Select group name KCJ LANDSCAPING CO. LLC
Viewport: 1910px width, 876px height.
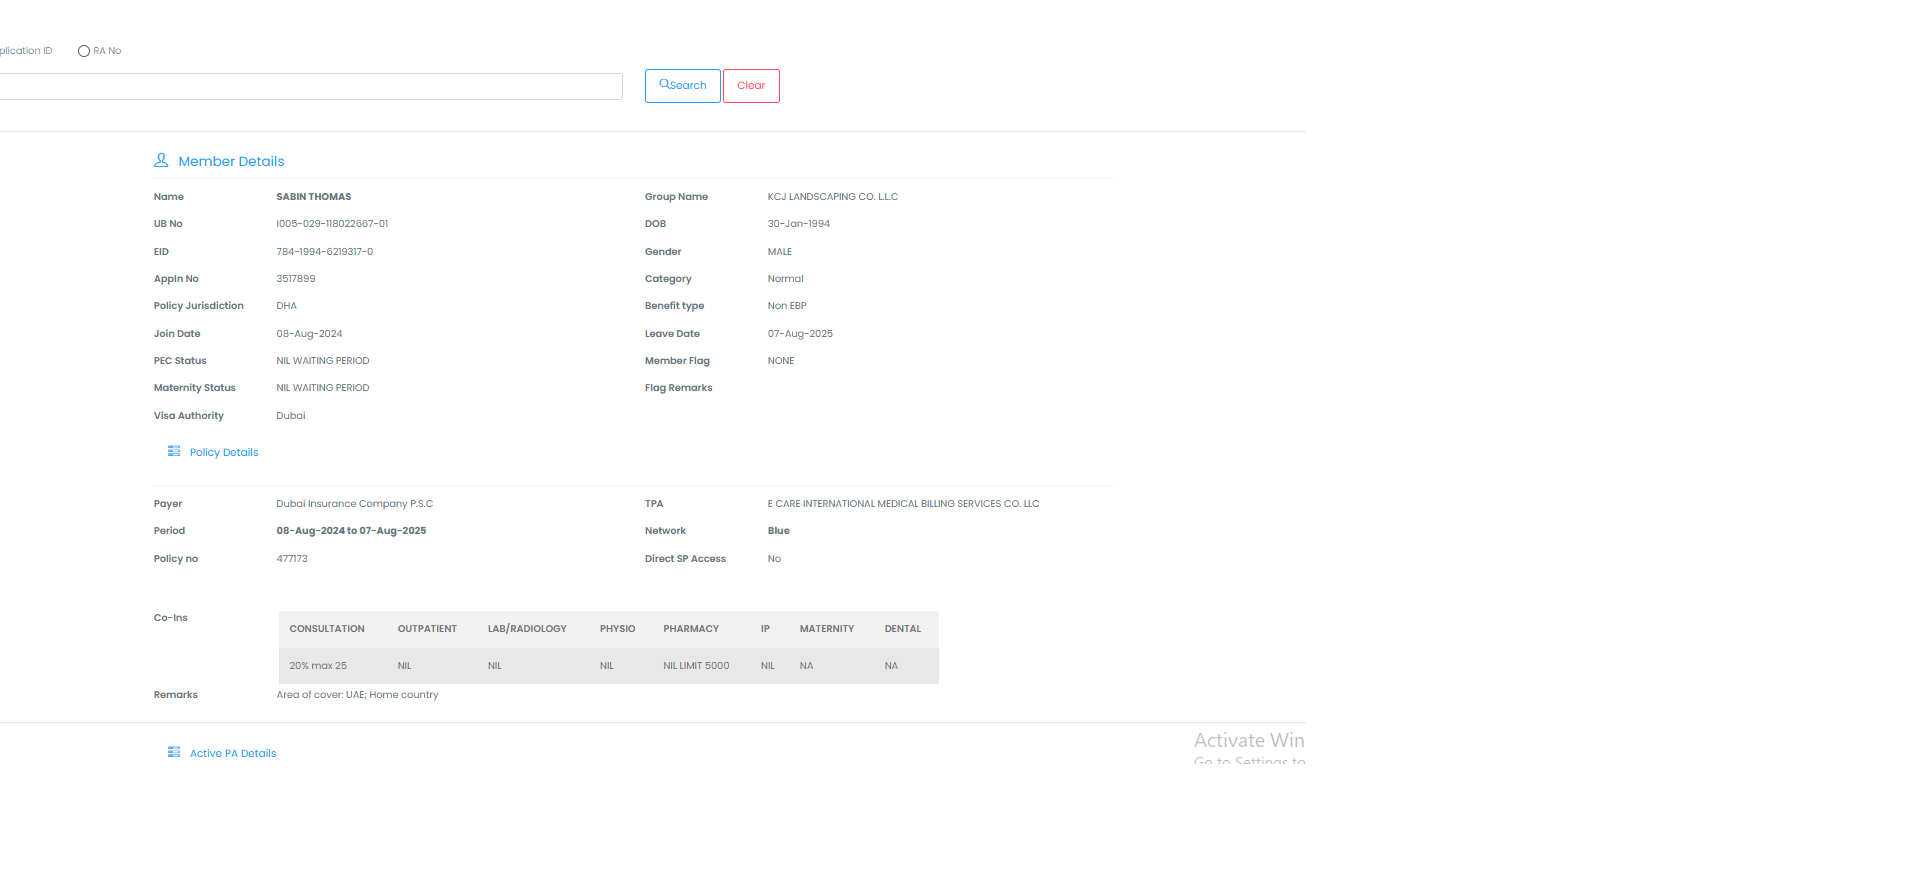(833, 197)
